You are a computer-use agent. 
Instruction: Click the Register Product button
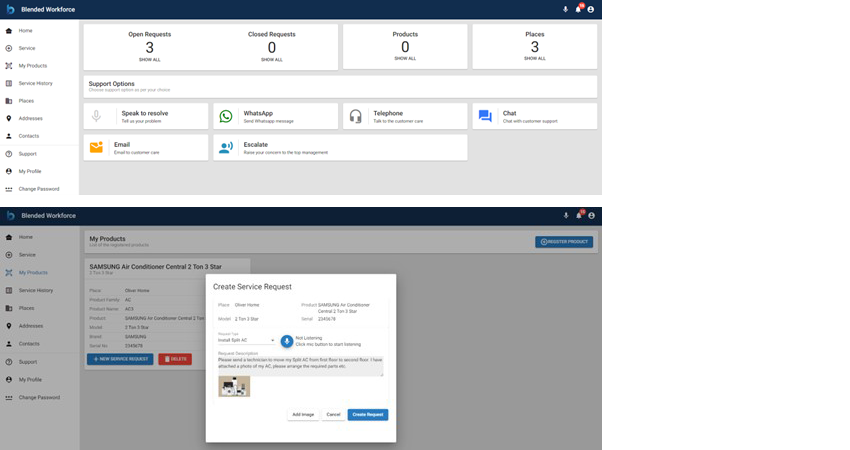(x=564, y=242)
